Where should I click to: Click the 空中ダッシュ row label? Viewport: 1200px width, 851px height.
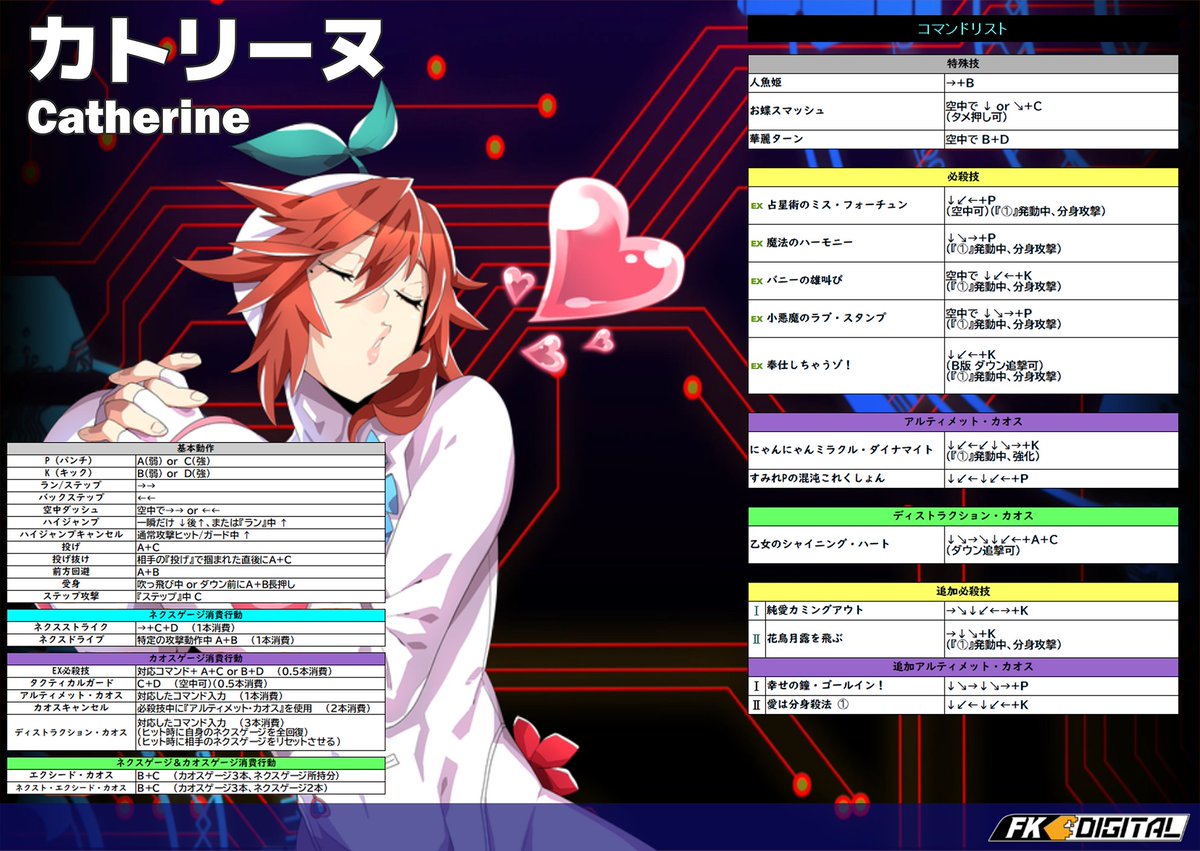coord(71,509)
